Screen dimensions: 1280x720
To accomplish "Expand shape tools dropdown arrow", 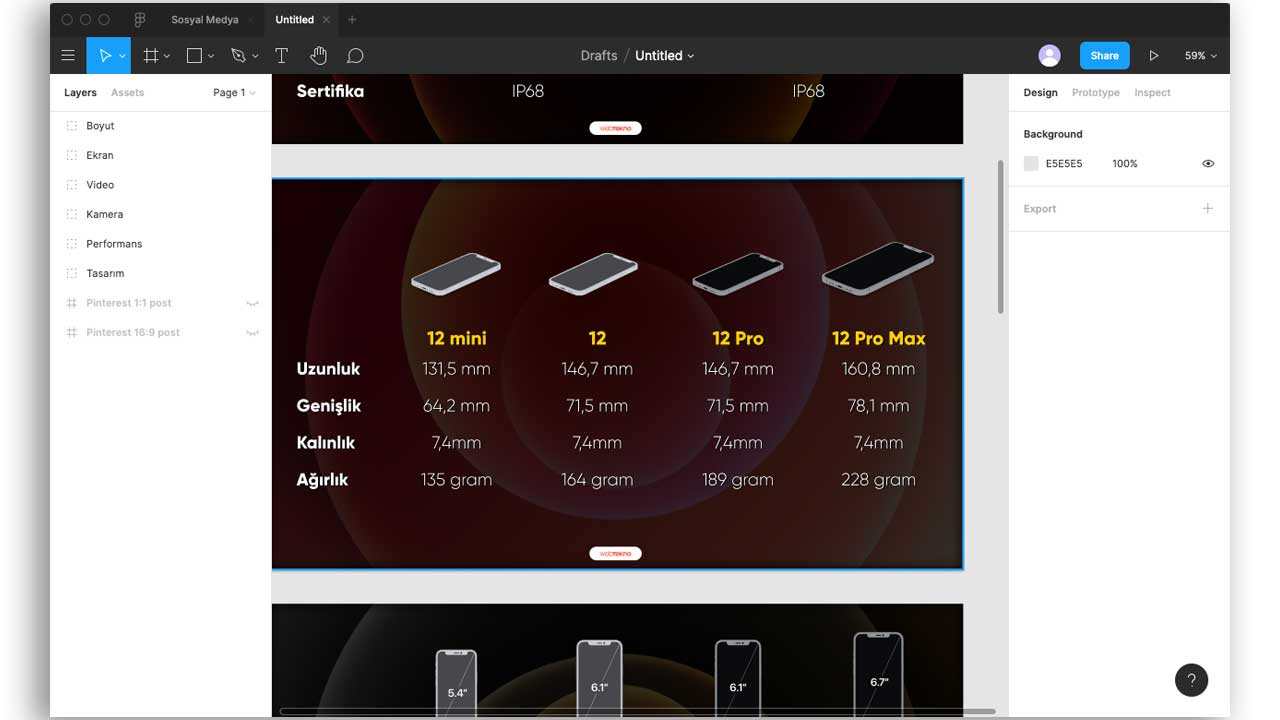I will click(211, 56).
